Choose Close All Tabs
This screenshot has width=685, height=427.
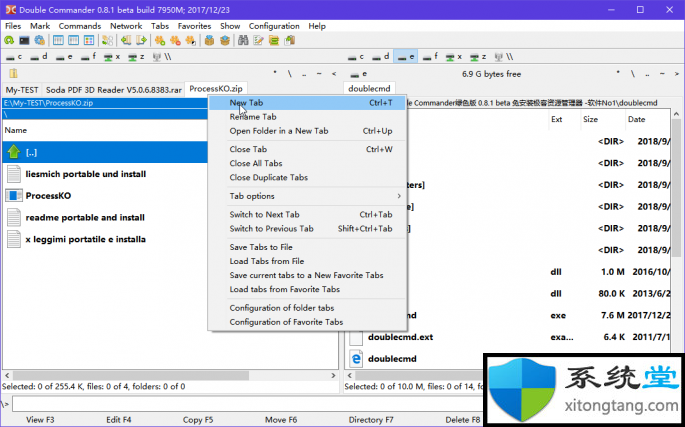308,163
